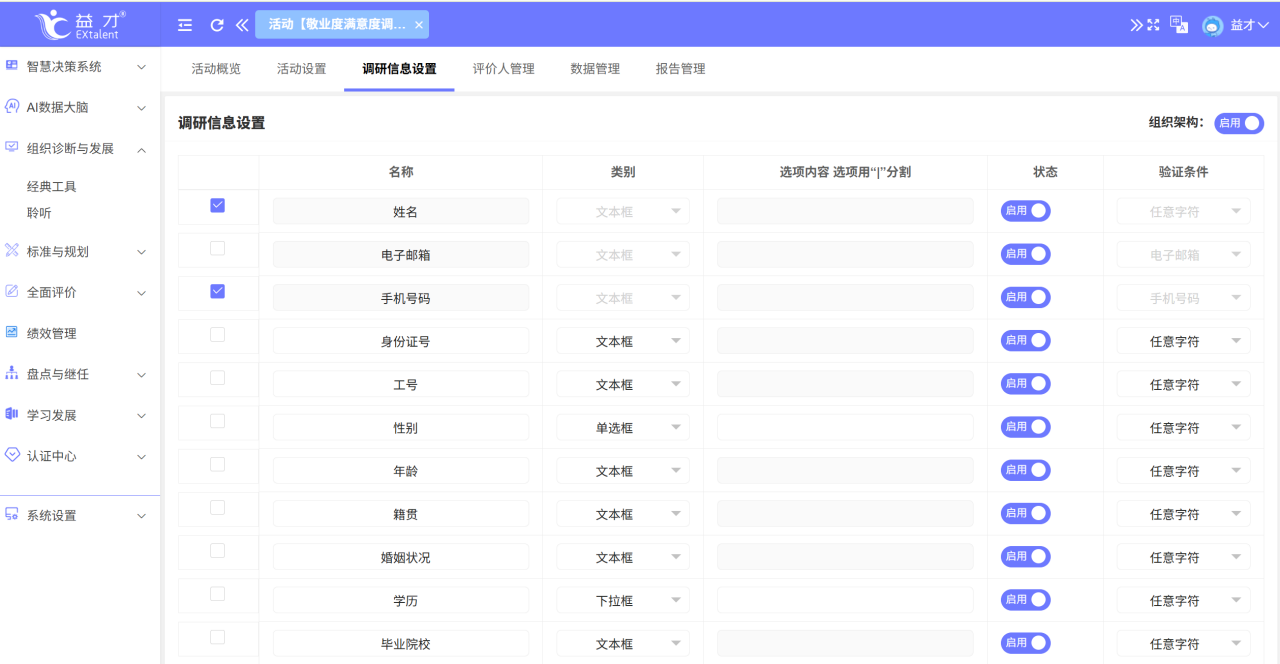Screen dimensions: 1280x664
Task: Open 单选框 type dropdown for 性别
Action: tap(623, 428)
